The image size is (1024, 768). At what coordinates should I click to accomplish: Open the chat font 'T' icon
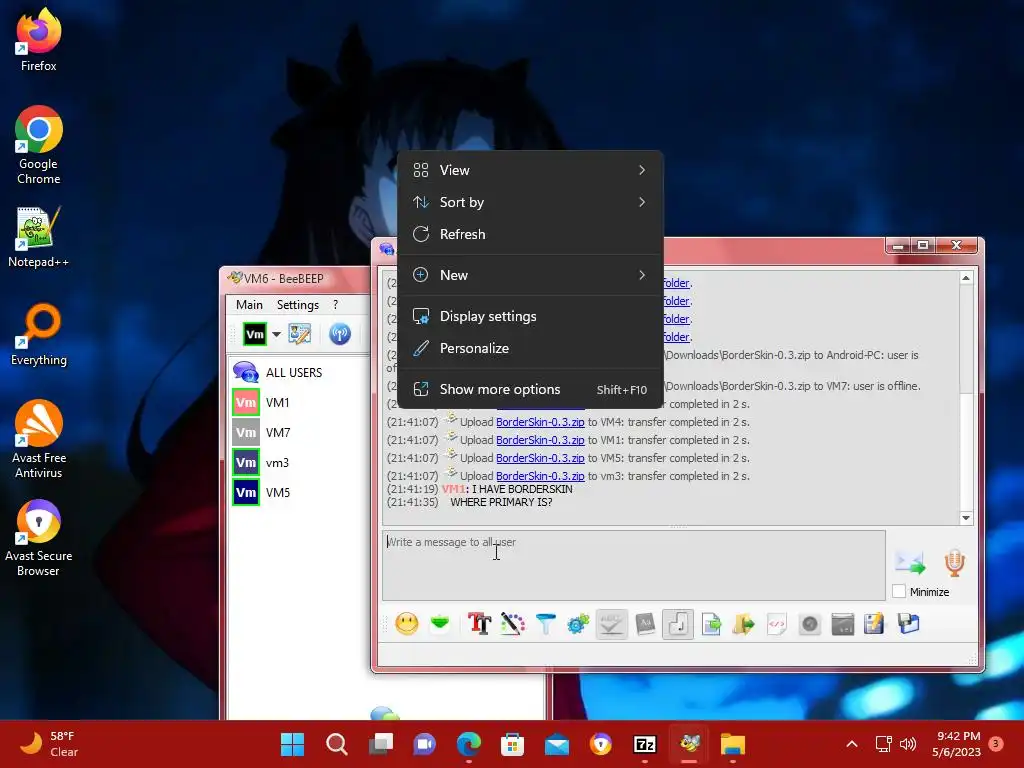tap(479, 624)
